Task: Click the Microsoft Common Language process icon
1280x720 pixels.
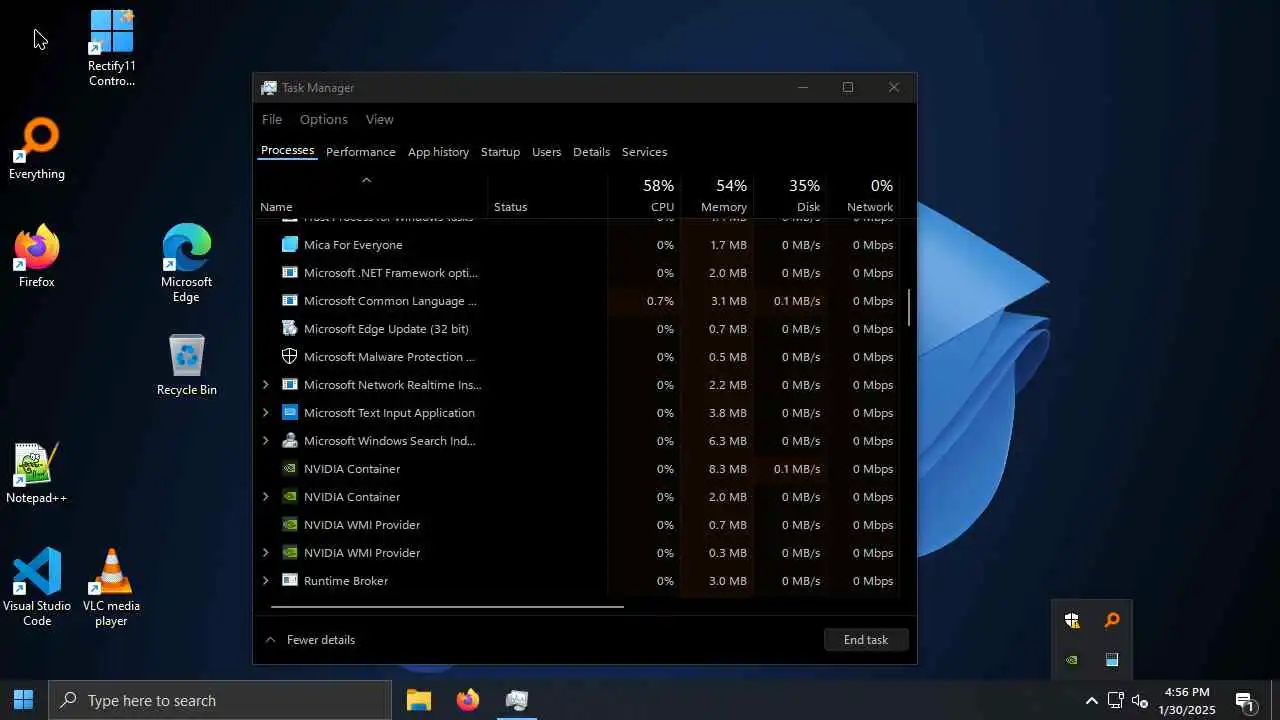Action: 290,300
